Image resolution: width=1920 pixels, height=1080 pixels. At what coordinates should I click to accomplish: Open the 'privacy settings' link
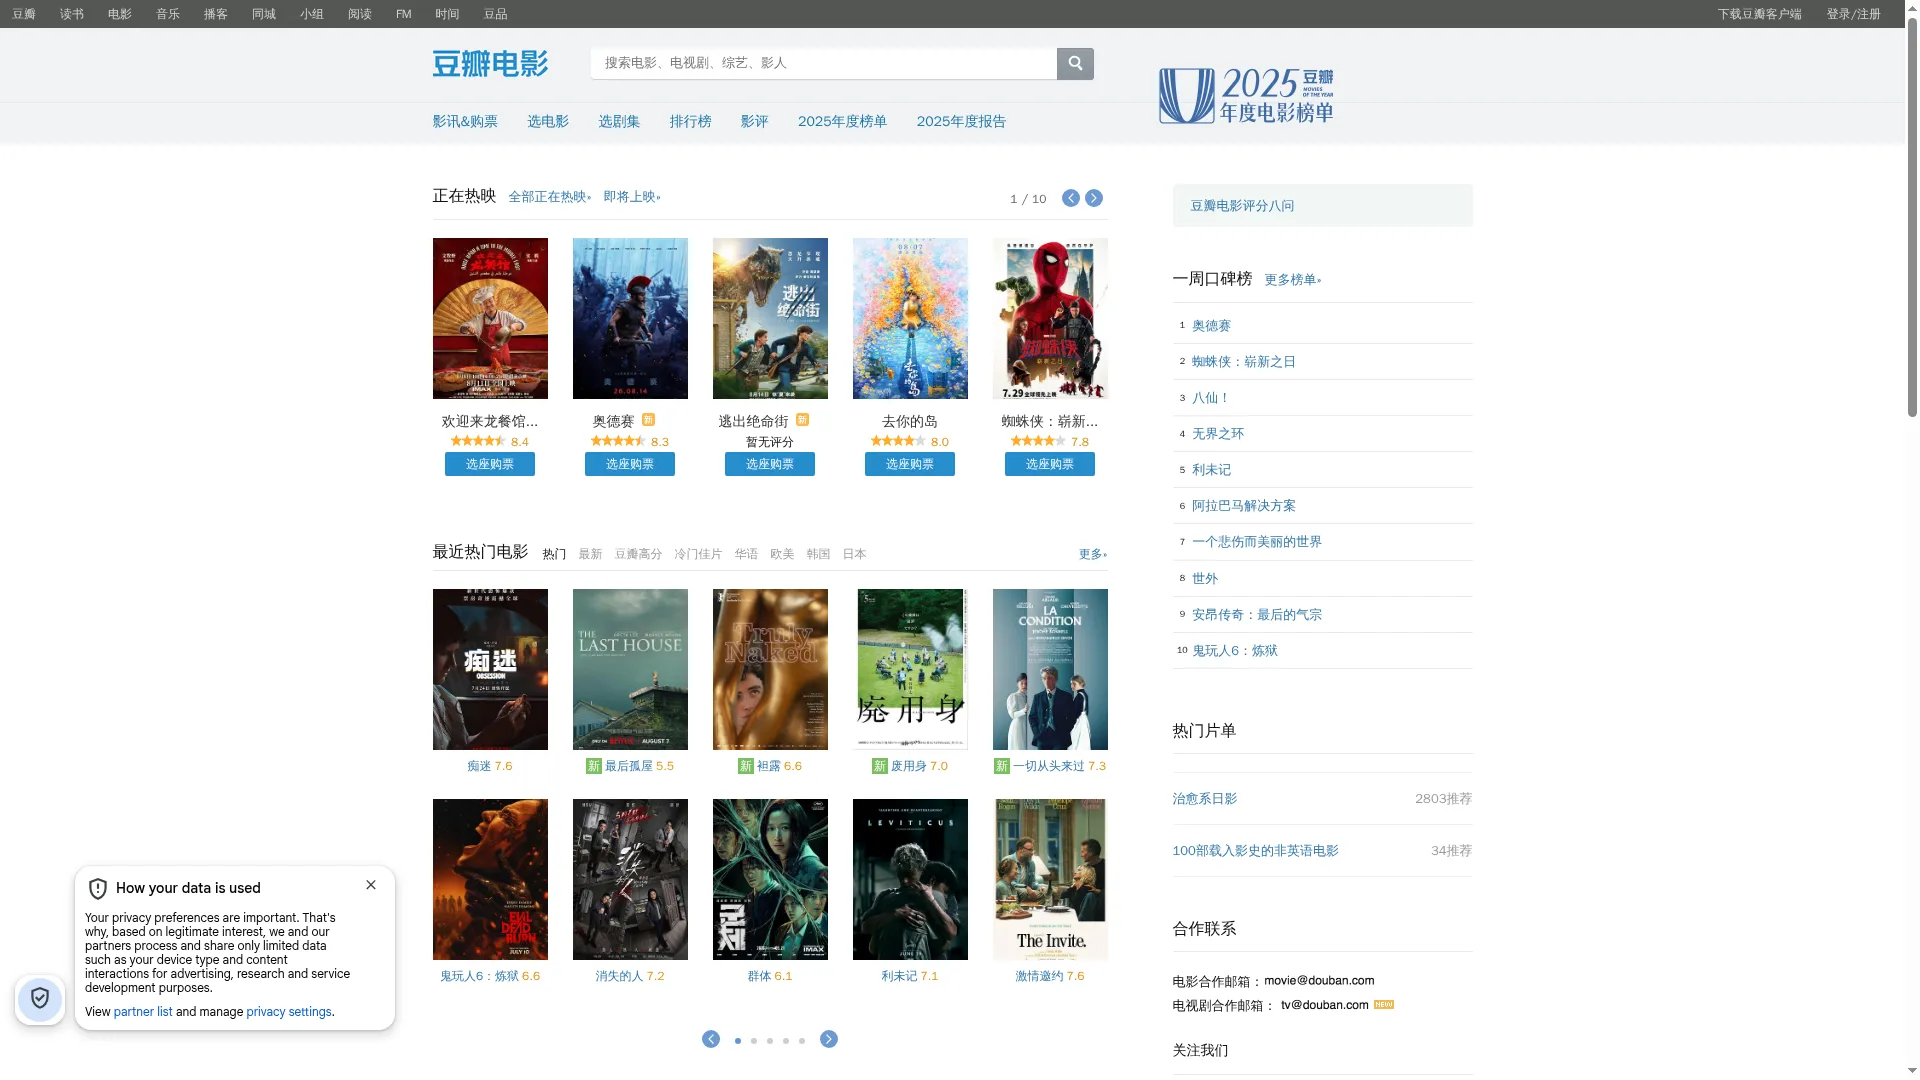289,1012
